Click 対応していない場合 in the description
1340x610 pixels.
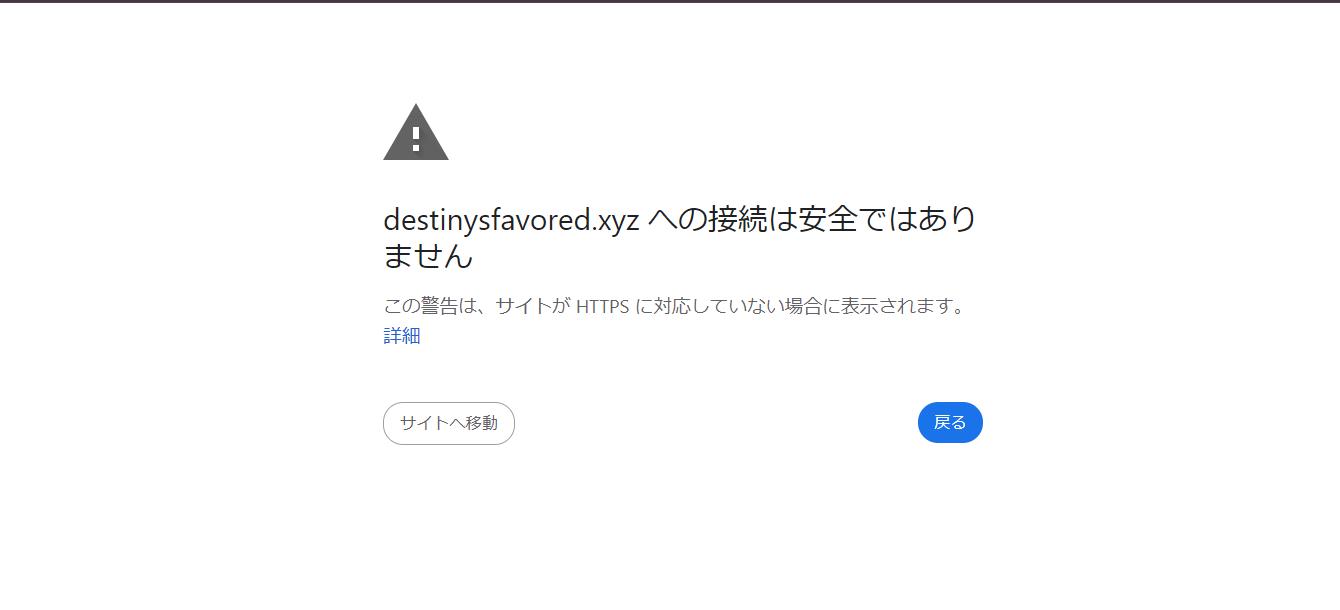point(737,306)
